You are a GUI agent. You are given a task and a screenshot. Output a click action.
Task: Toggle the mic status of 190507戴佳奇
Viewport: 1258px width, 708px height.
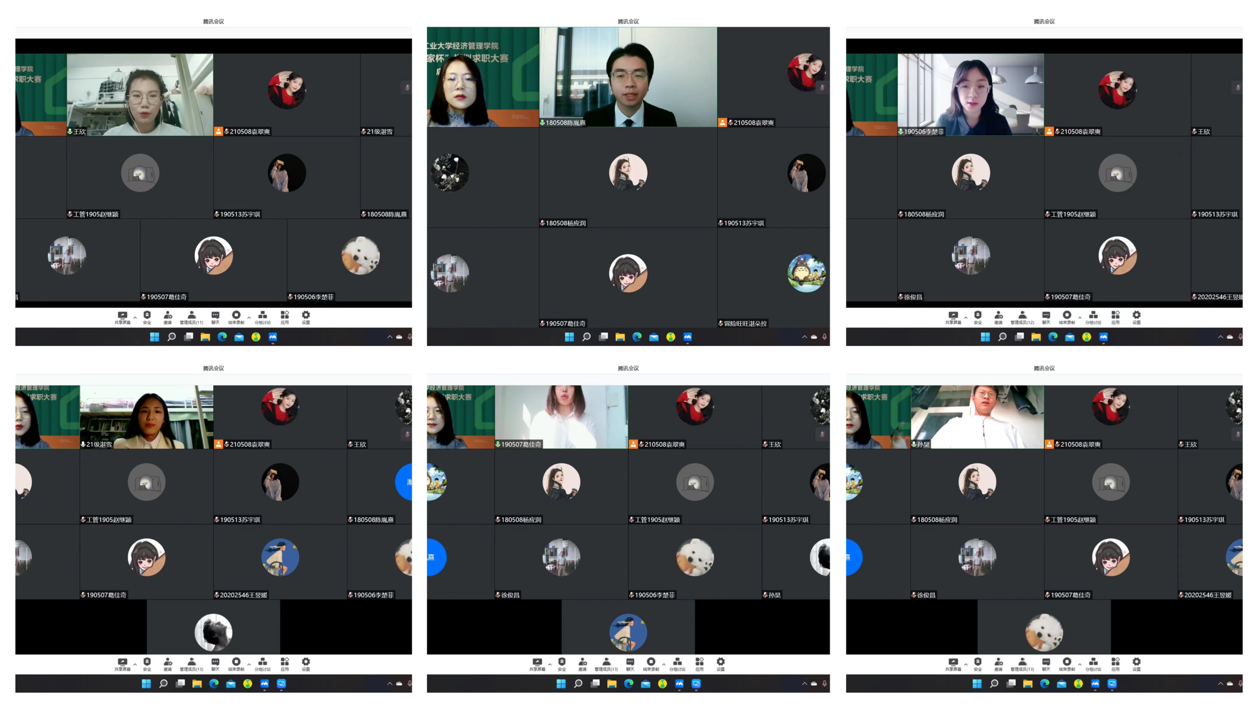(x=143, y=297)
